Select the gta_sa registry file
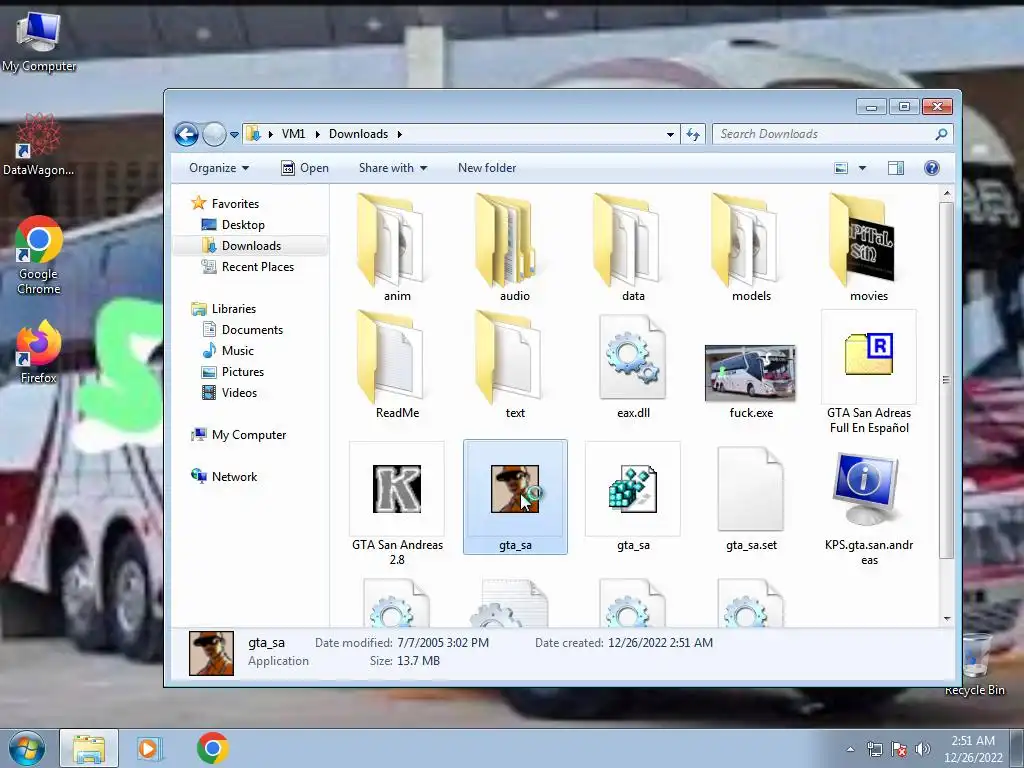This screenshot has height=768, width=1024. click(633, 498)
